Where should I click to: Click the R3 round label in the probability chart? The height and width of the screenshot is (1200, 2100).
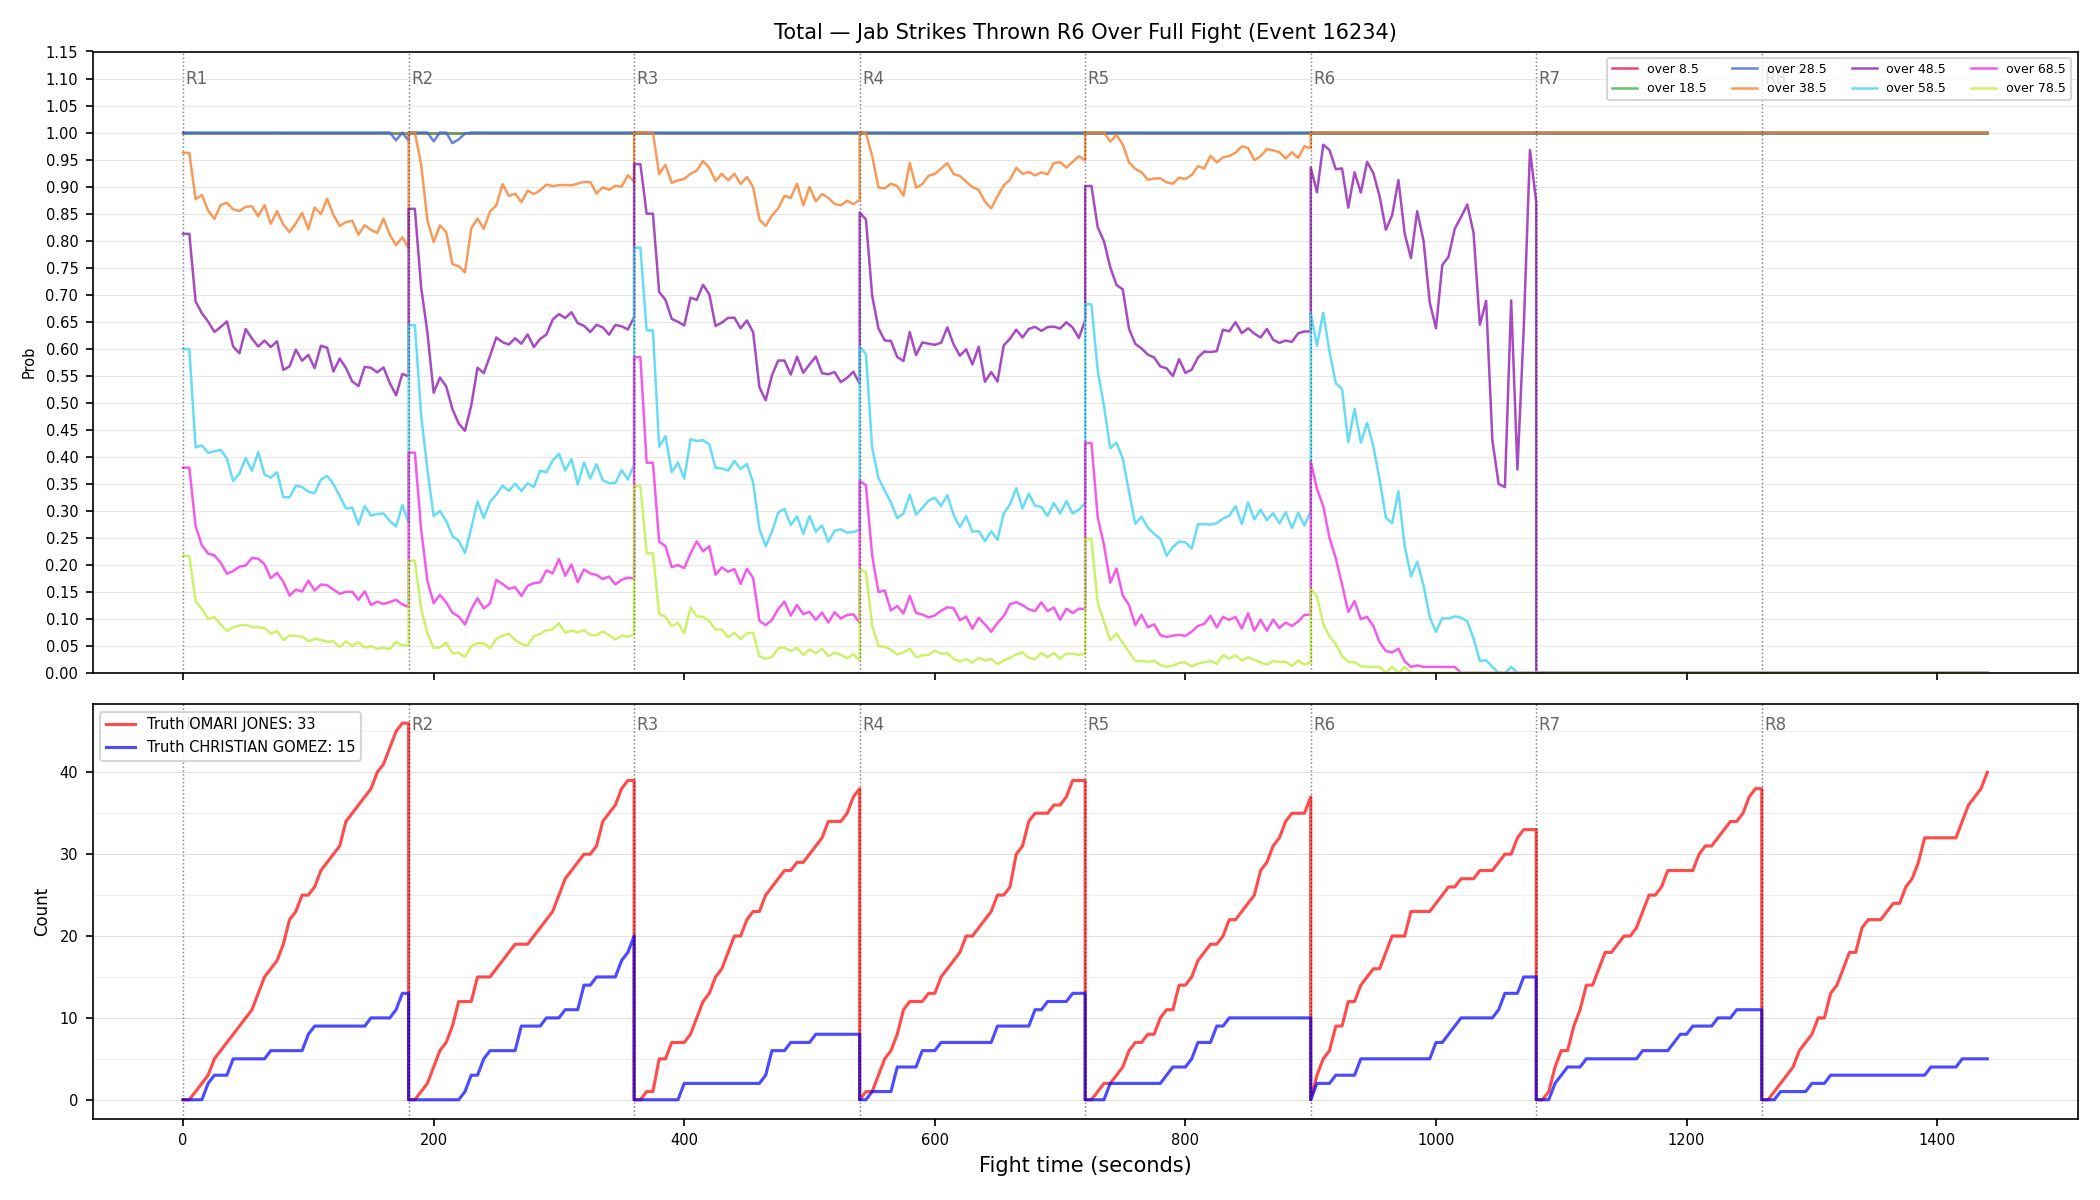(x=647, y=78)
